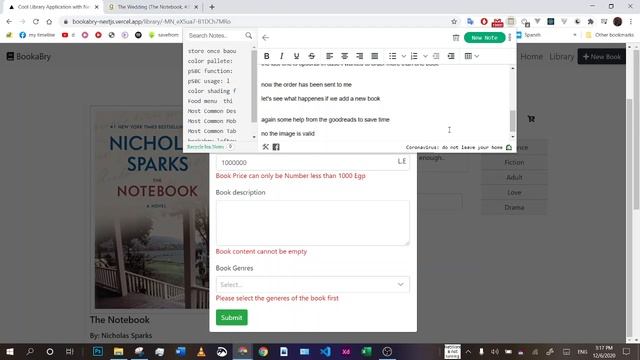Open VLC media player from the taskbar
Screen dimensions: 640x360
coord(201,351)
